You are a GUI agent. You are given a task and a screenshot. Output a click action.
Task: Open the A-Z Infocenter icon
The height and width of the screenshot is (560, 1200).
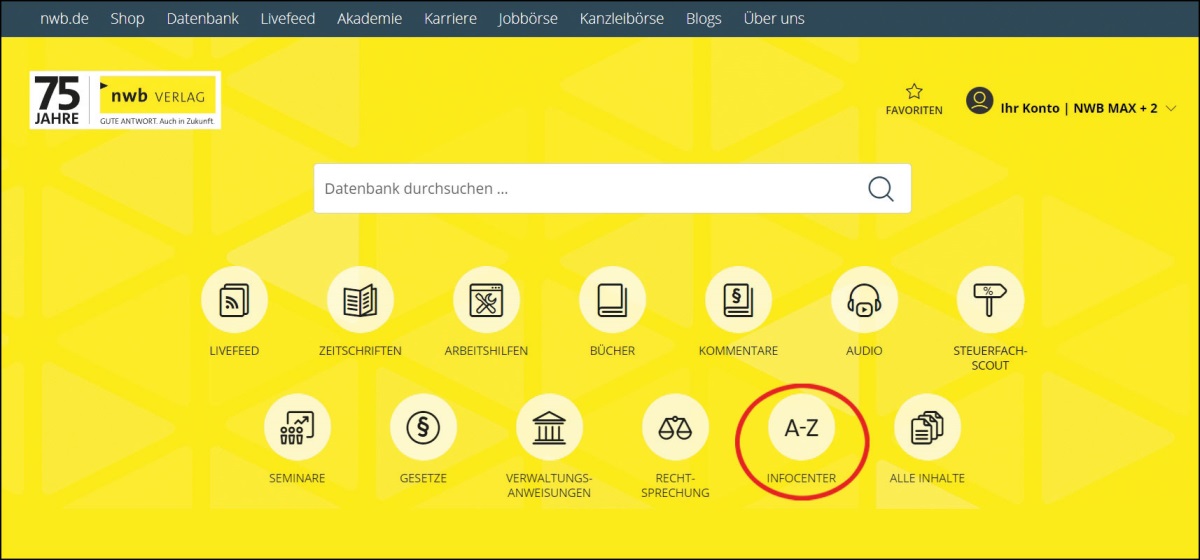coord(801,428)
